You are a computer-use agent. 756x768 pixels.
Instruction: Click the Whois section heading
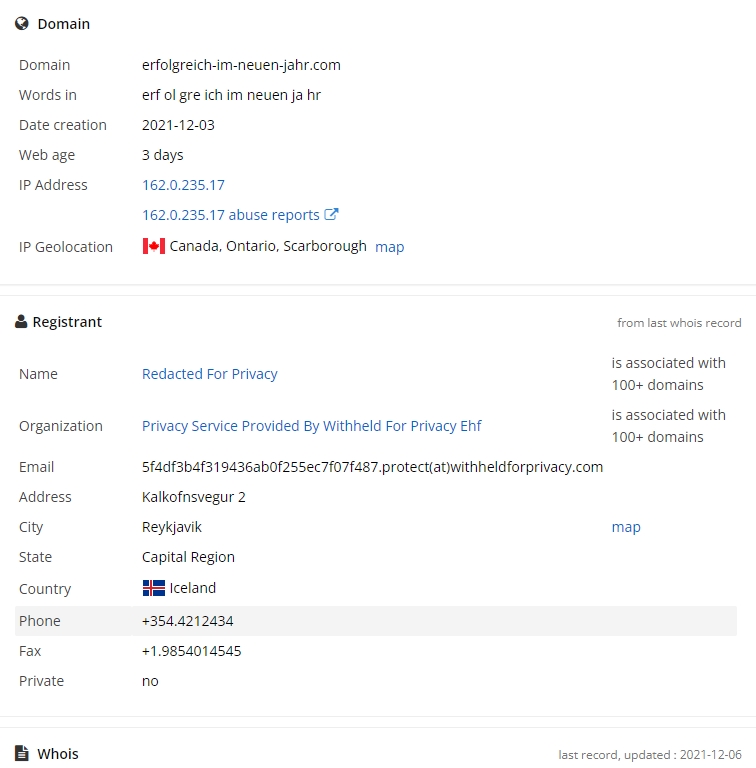pyautogui.click(x=58, y=754)
